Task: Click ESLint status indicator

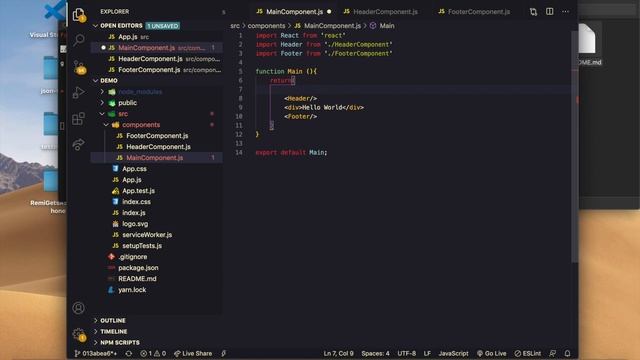Action: pos(528,353)
